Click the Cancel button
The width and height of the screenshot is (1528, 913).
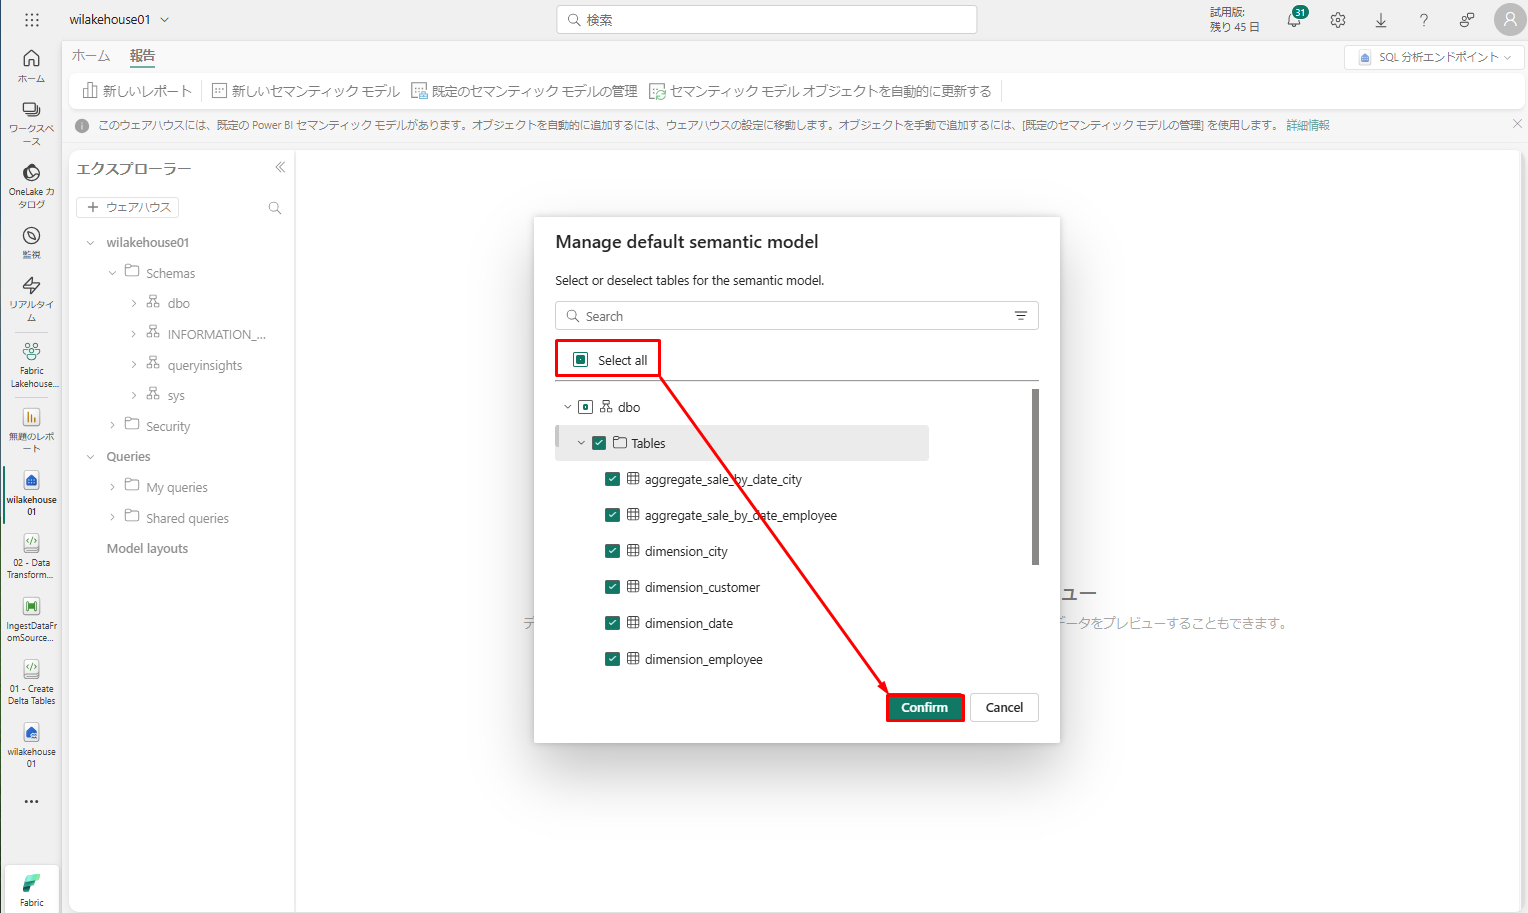pos(1004,707)
